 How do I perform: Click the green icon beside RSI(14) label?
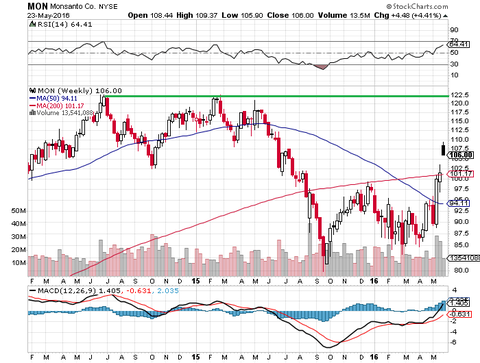click(x=32, y=24)
